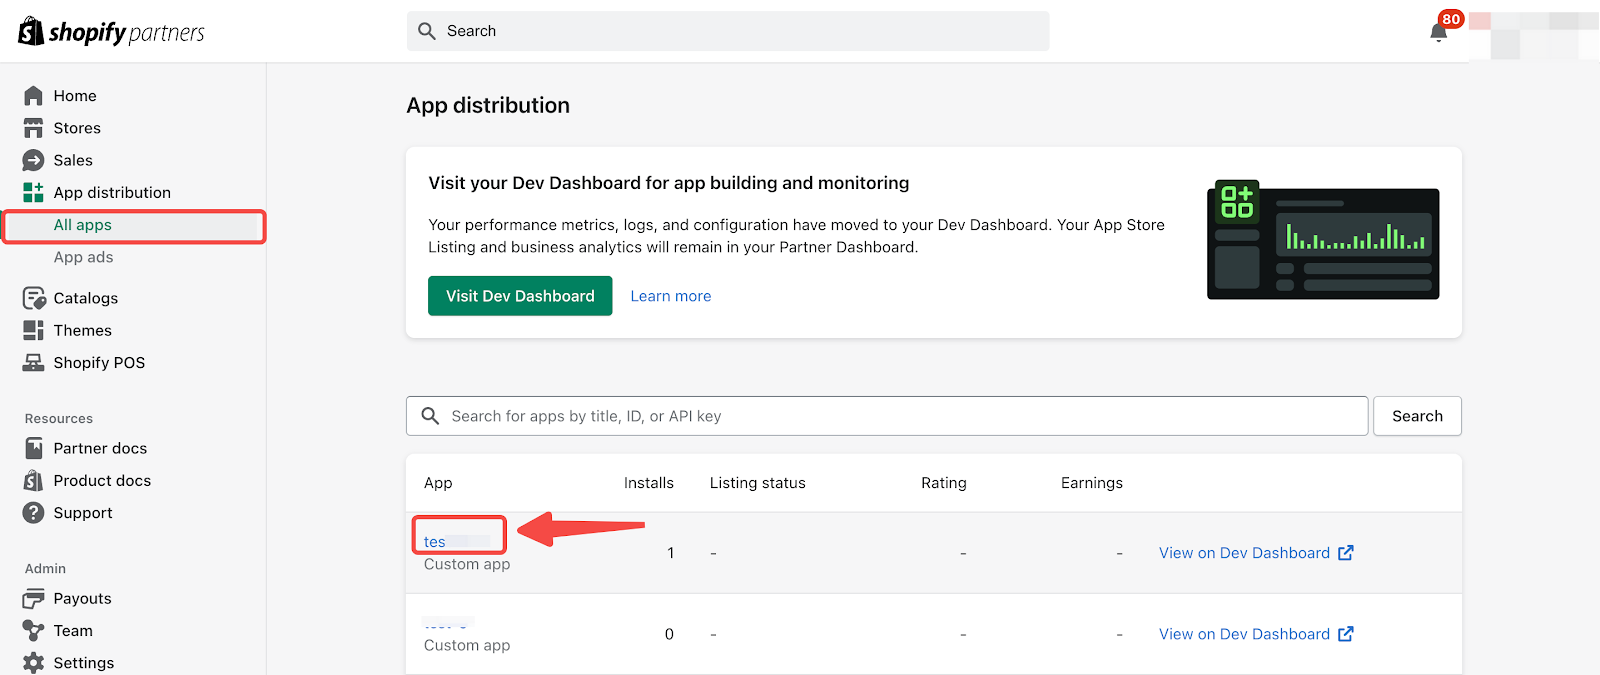
Task: Open App distribution in sidebar
Action: [111, 193]
